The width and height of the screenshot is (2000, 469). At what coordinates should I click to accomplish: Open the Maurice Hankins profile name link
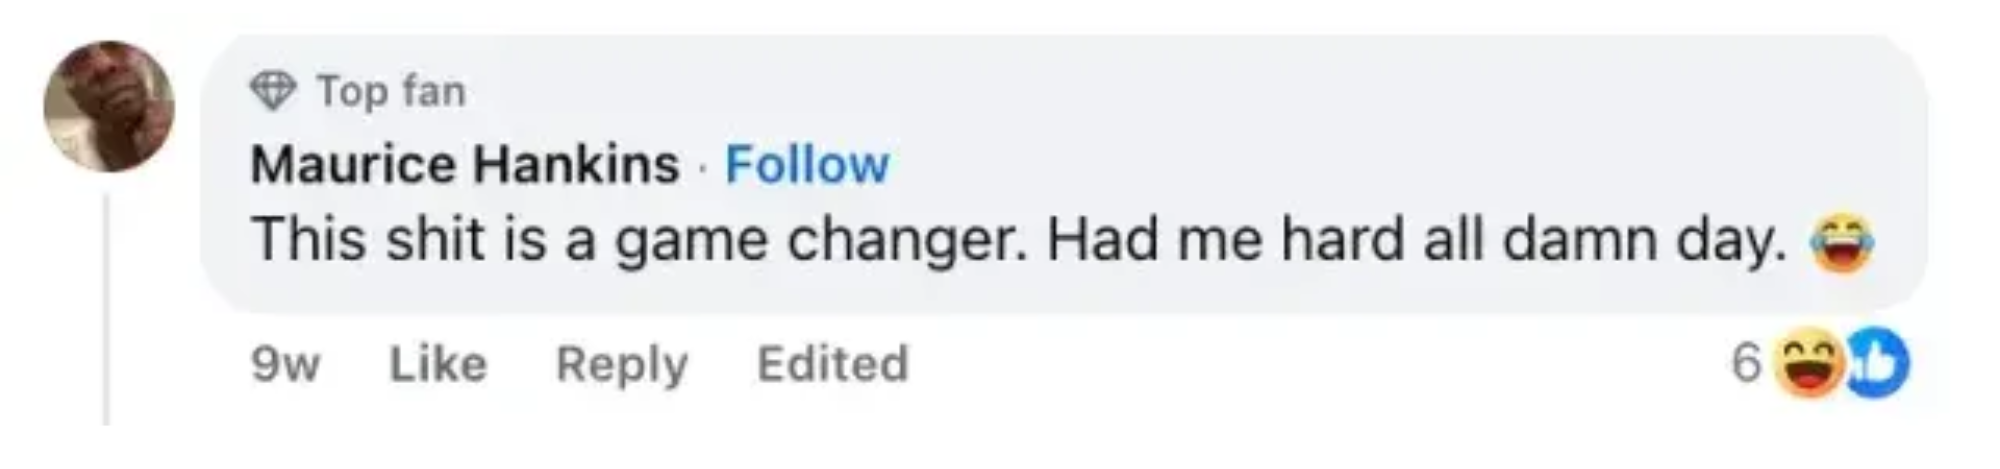click(x=464, y=165)
